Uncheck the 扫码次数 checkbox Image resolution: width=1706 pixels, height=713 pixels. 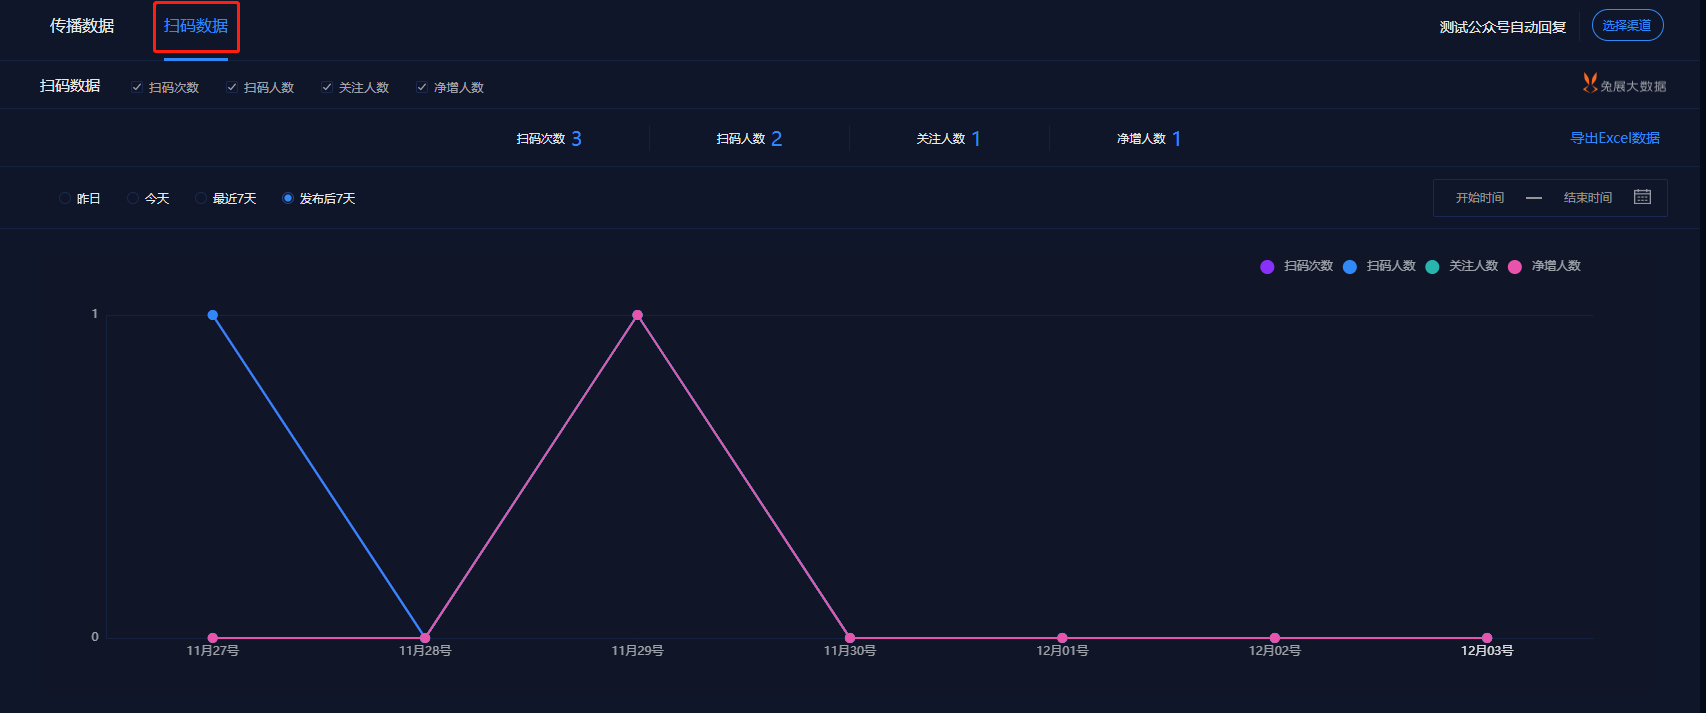tap(137, 87)
